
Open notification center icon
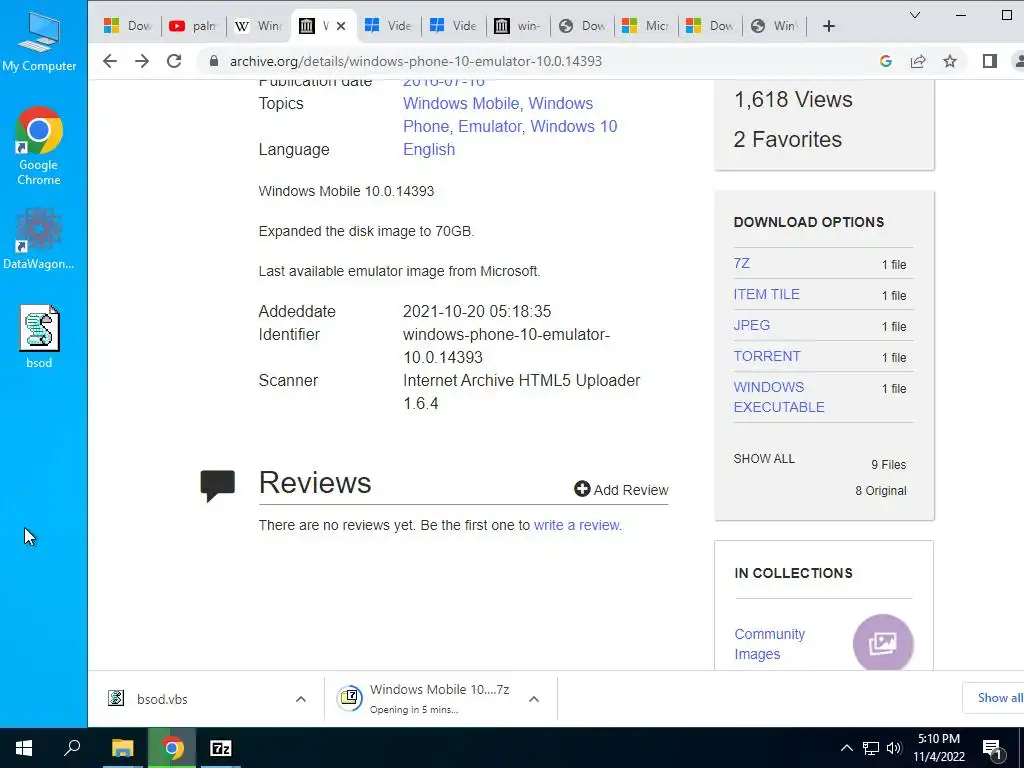point(992,749)
